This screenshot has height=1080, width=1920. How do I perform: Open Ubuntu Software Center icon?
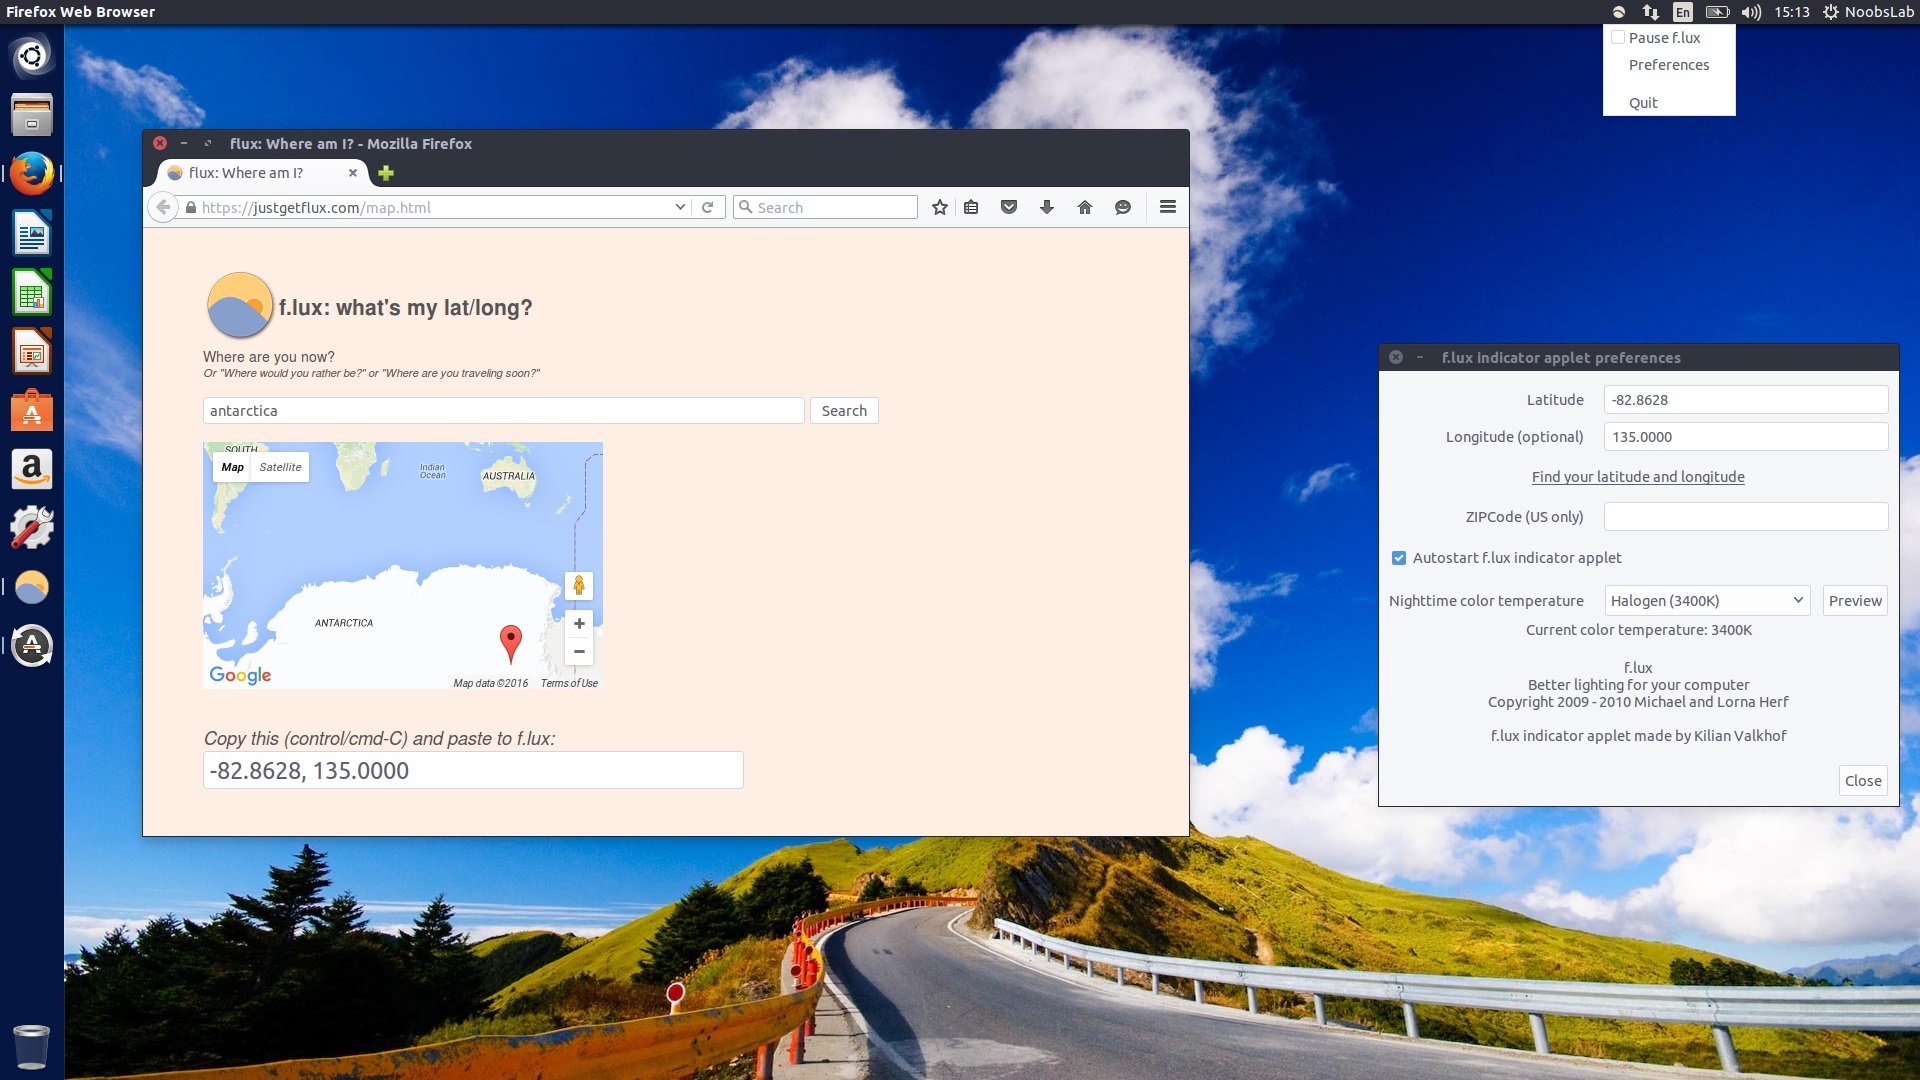tap(32, 410)
